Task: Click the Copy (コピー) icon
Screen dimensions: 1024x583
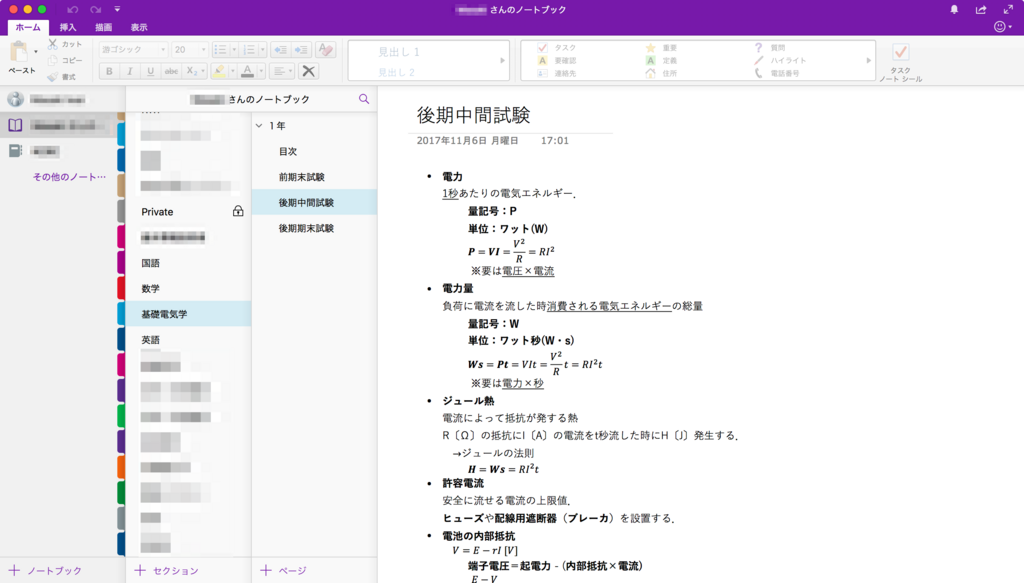Action: click(x=53, y=60)
